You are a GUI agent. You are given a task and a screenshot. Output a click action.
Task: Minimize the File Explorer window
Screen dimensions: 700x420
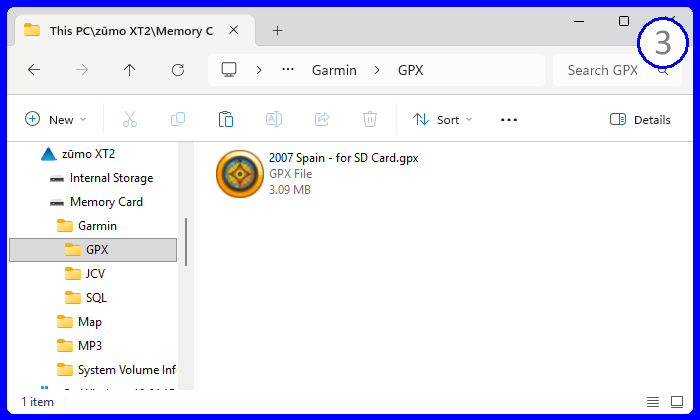pos(579,21)
